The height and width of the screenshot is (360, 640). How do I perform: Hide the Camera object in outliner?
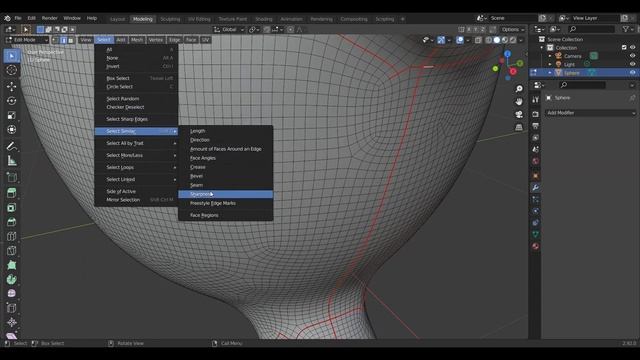pyautogui.click(x=632, y=56)
